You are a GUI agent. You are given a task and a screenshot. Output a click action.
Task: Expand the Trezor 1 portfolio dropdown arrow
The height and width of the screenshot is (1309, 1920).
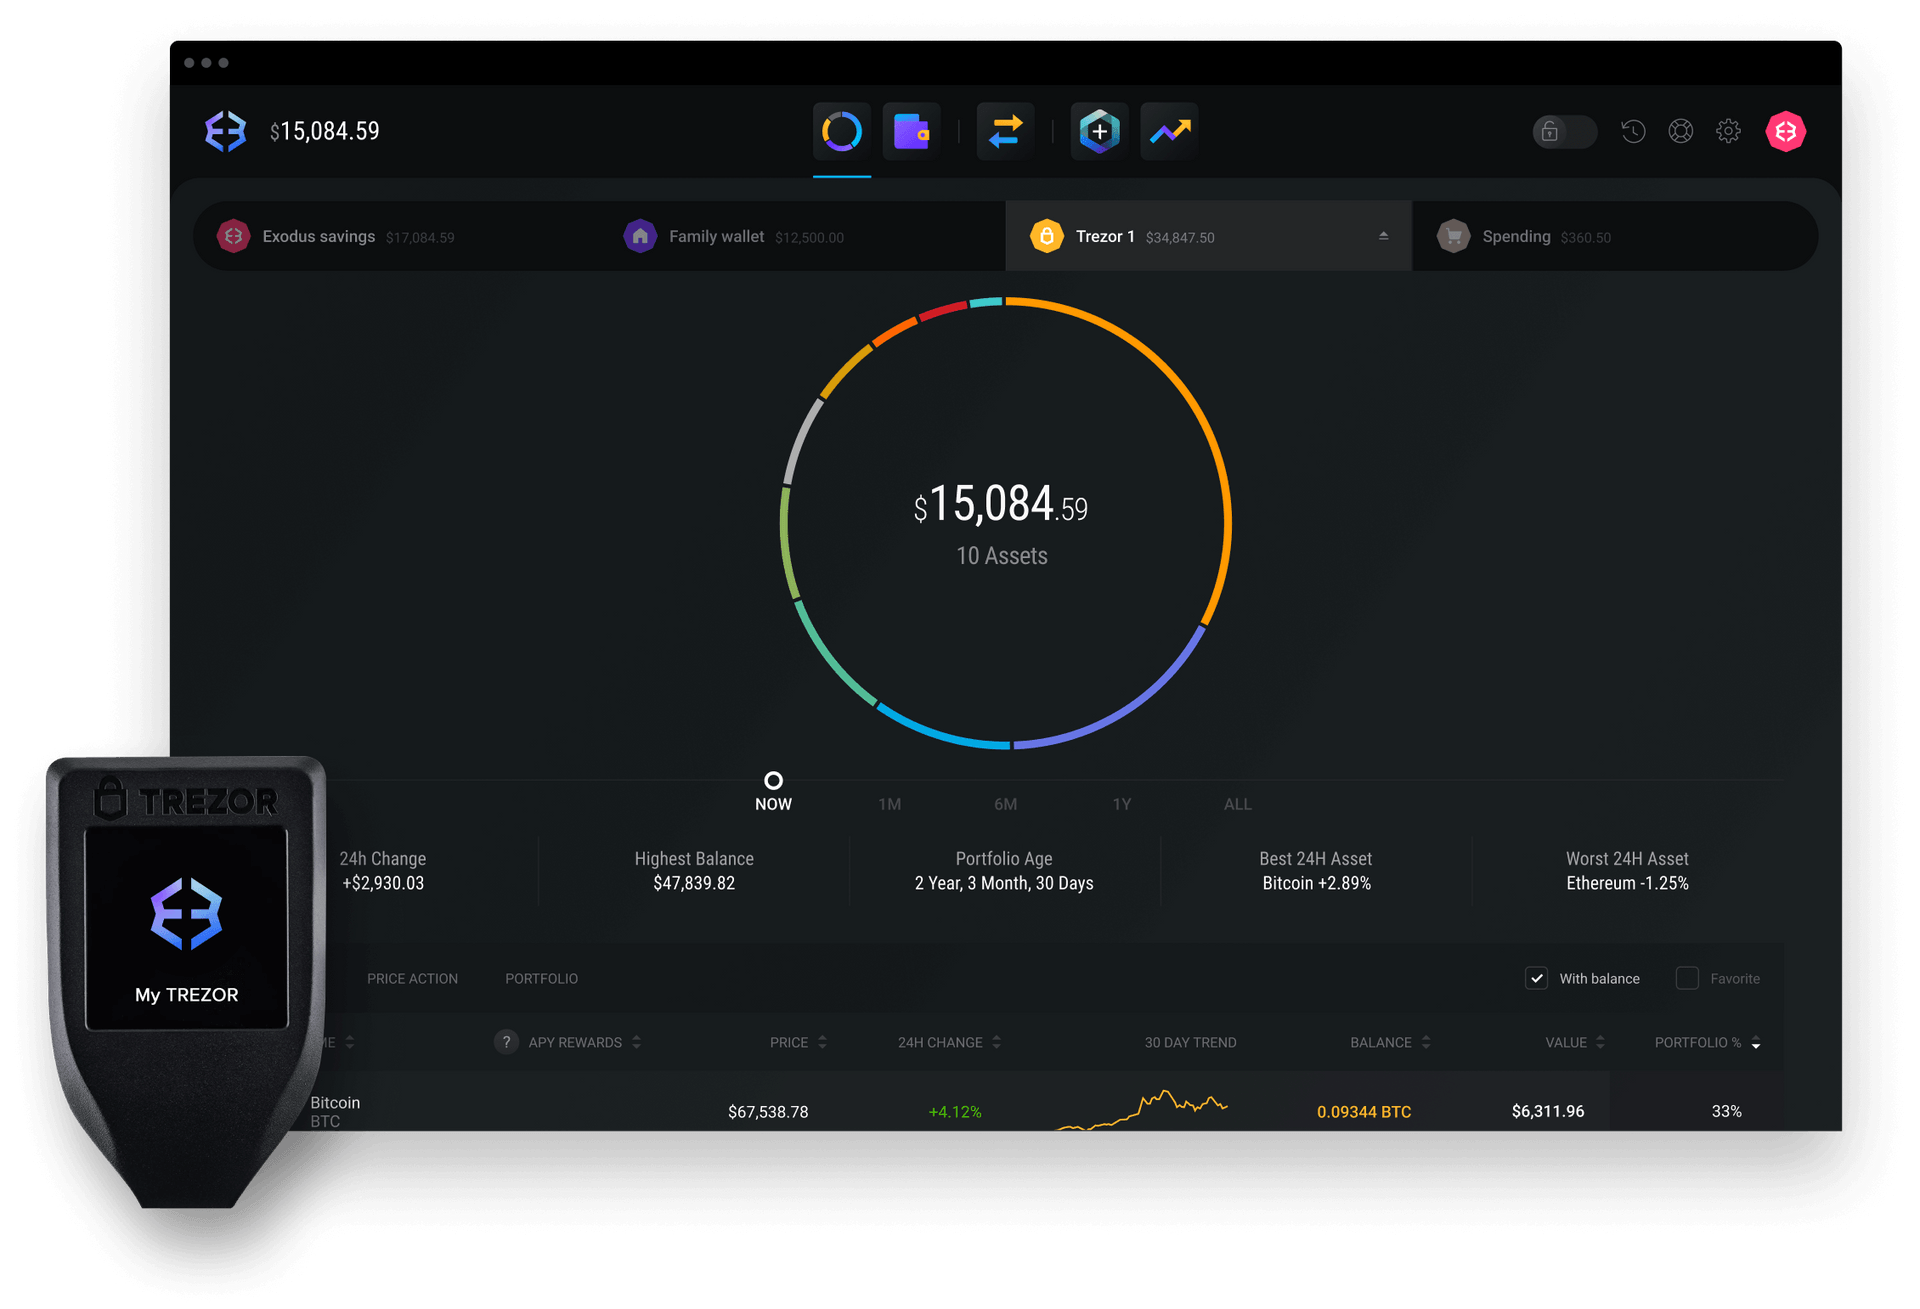[x=1383, y=236]
